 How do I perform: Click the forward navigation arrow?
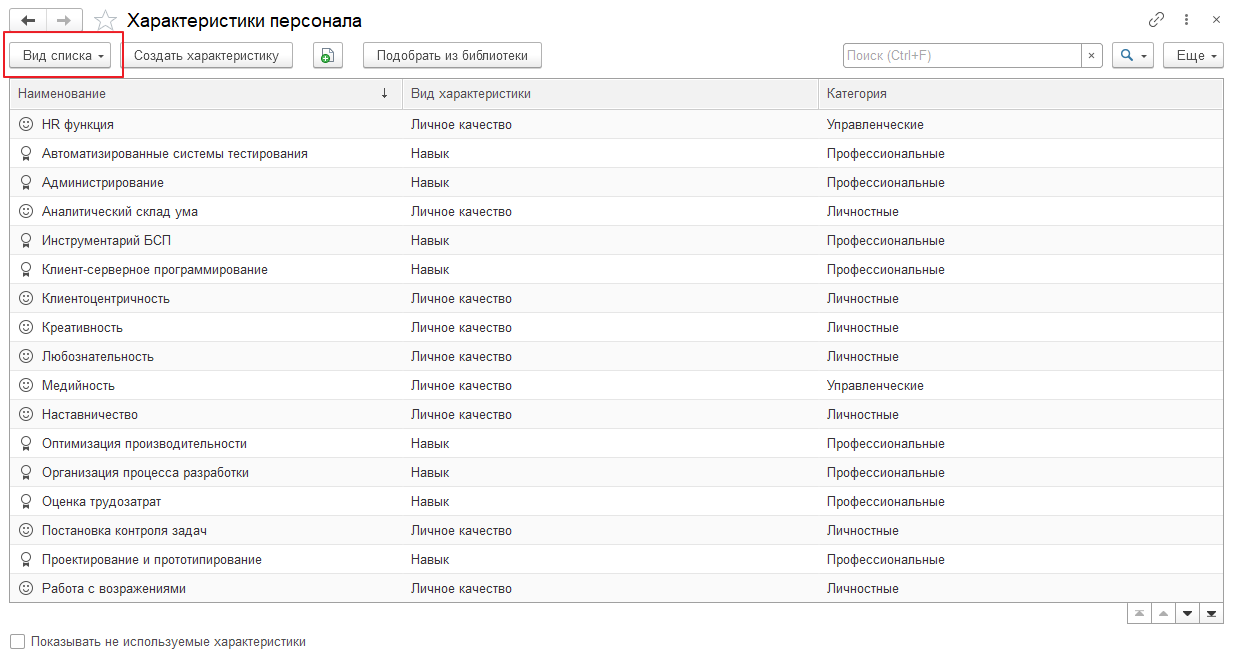tap(62, 21)
